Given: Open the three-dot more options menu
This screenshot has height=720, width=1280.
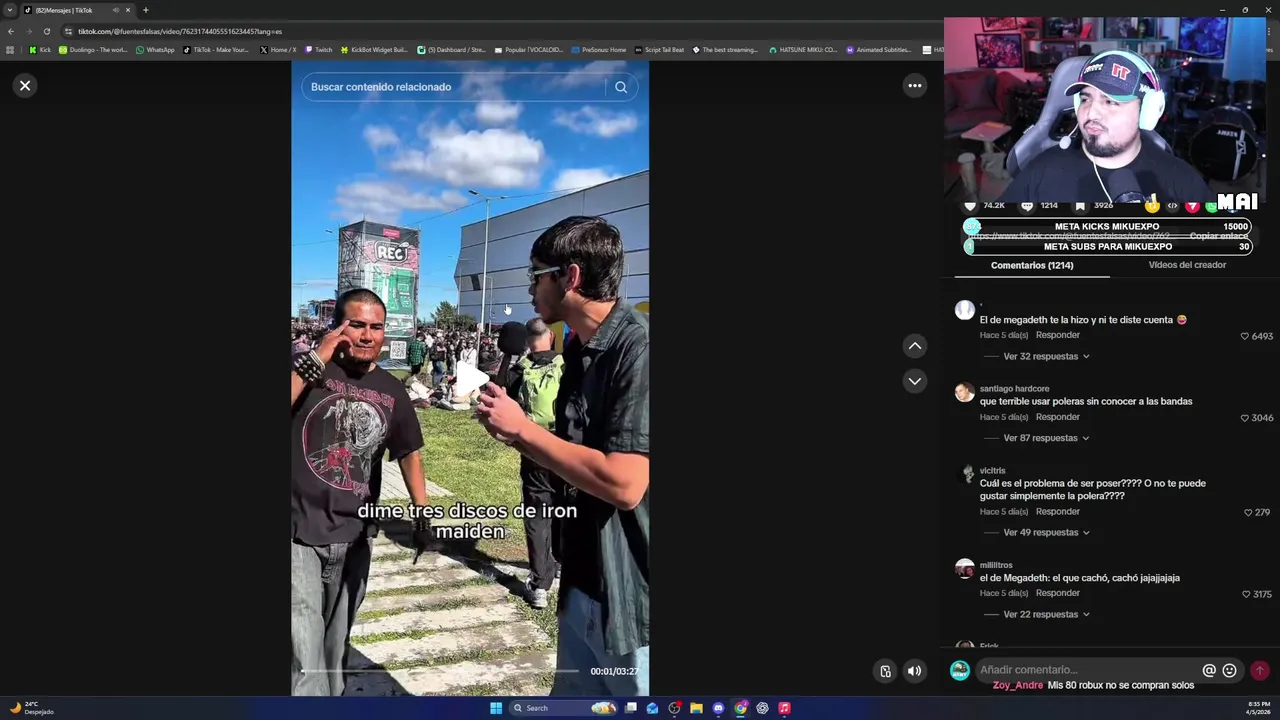Looking at the screenshot, I should [x=914, y=86].
